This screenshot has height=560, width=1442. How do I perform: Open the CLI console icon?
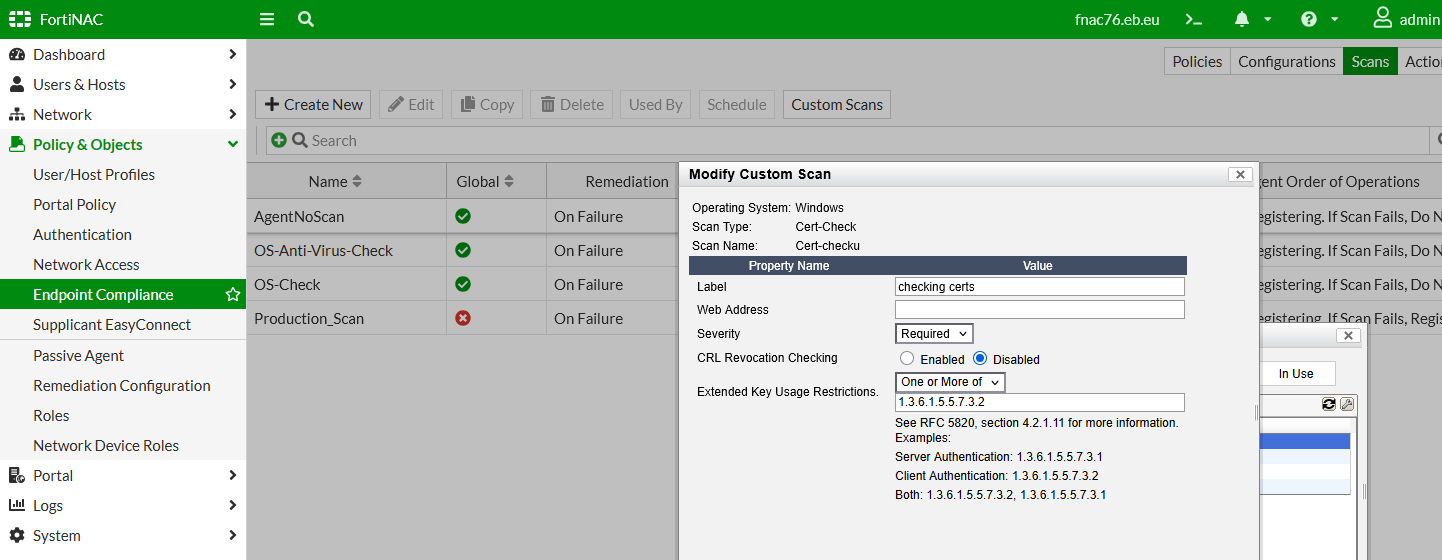click(x=1193, y=19)
